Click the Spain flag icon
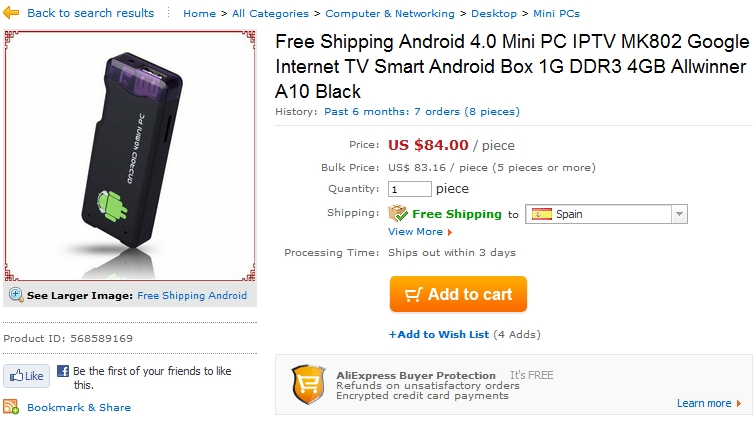 (x=542, y=214)
